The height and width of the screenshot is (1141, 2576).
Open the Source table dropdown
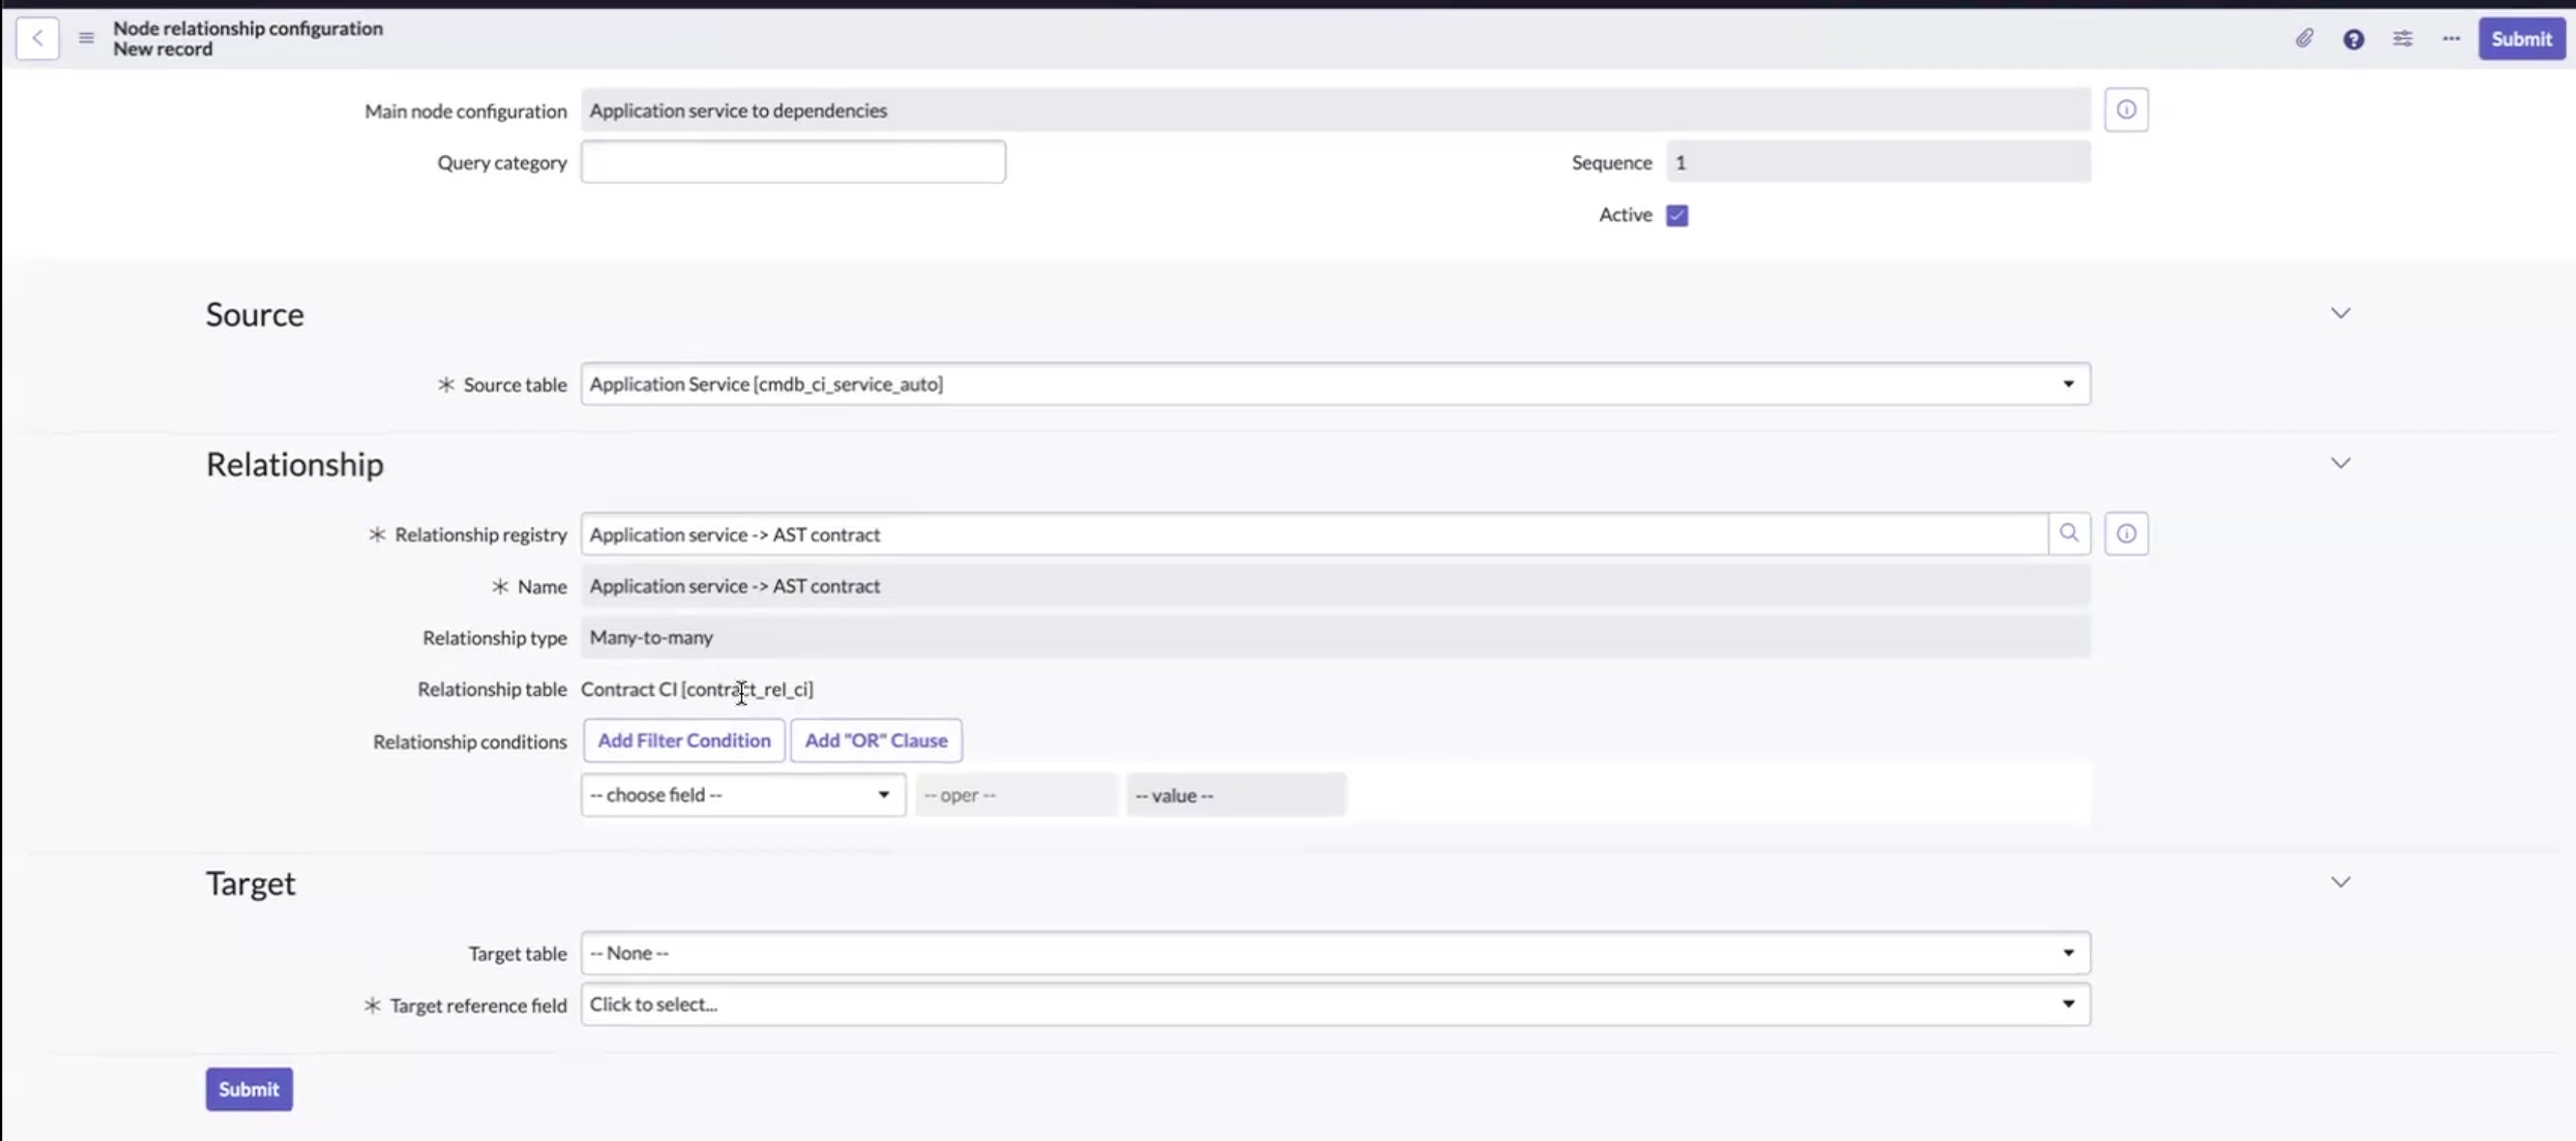coord(1335,384)
